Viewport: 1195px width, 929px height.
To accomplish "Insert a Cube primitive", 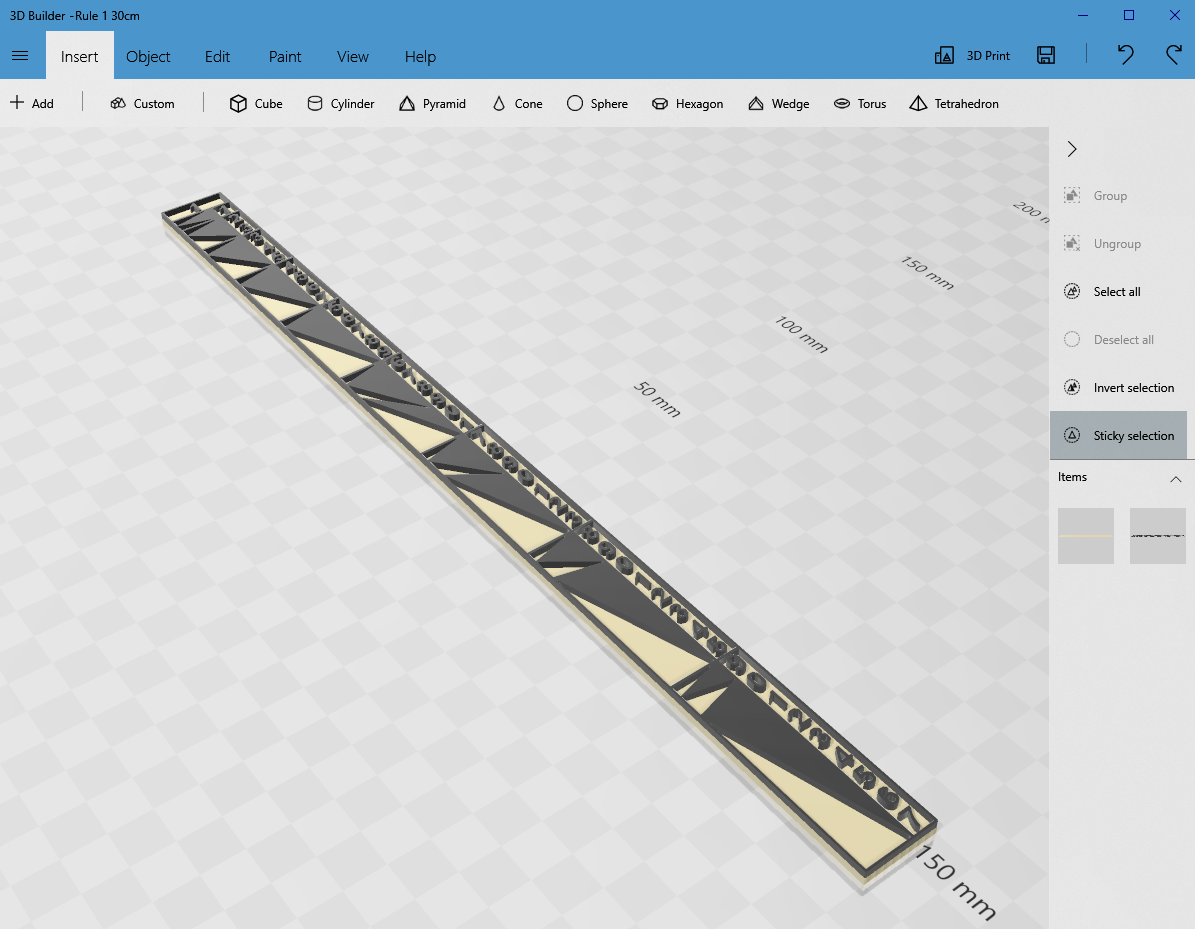I will click(256, 103).
